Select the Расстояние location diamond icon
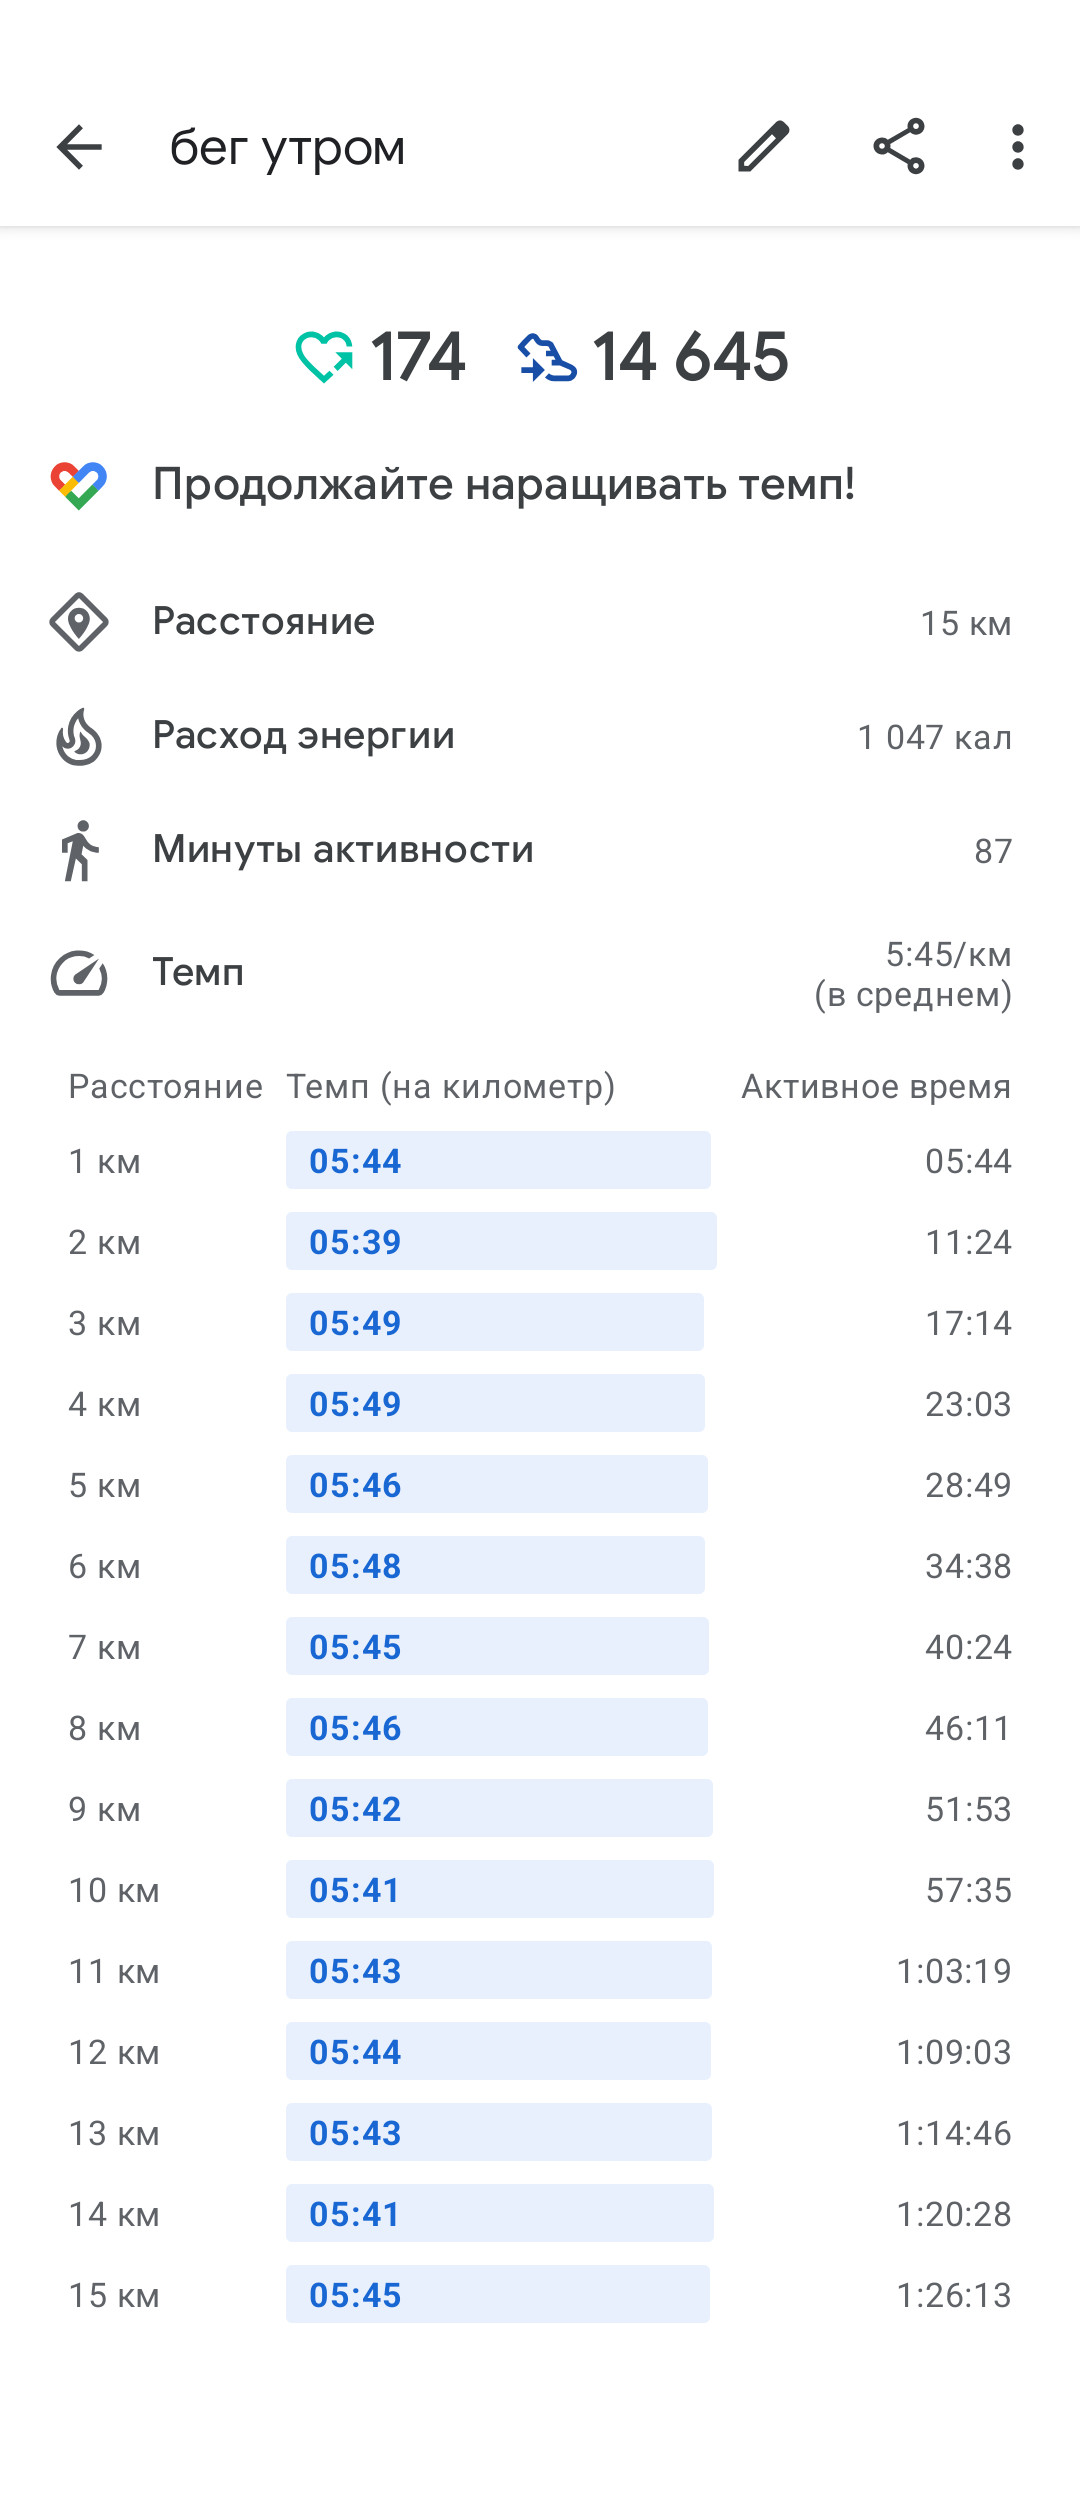 tap(79, 622)
